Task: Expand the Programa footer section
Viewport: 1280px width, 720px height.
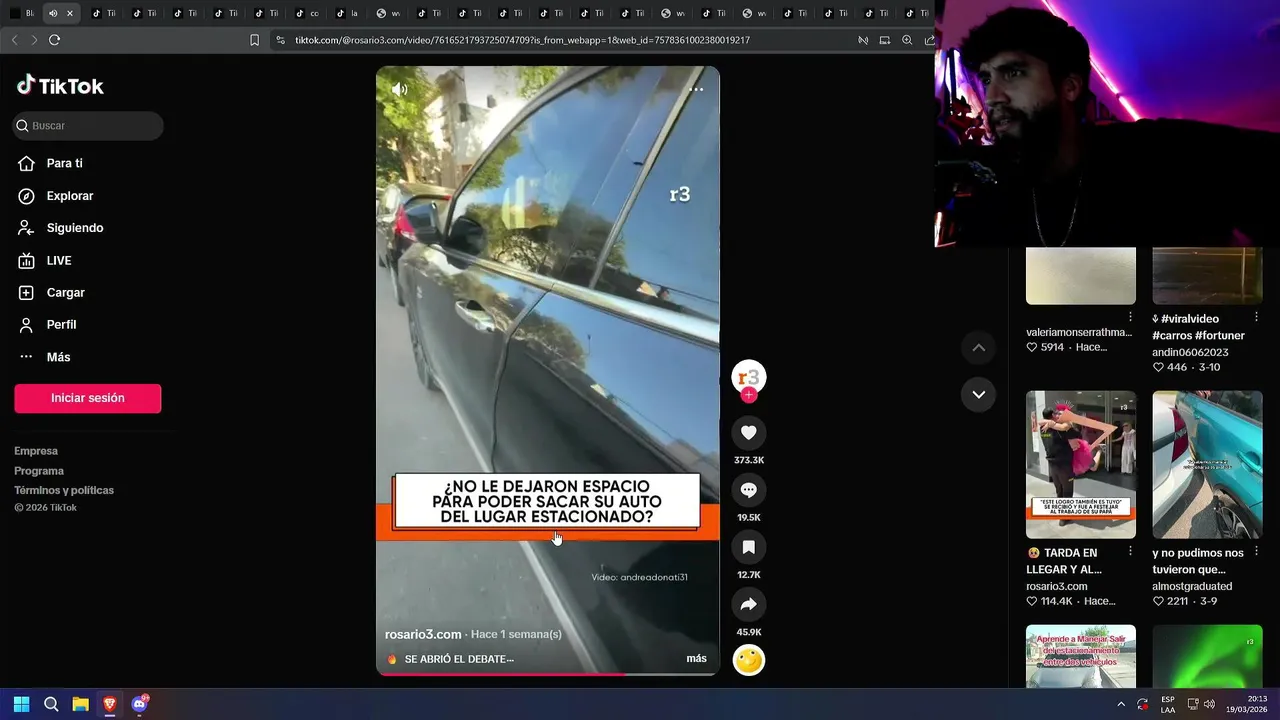Action: 39,471
